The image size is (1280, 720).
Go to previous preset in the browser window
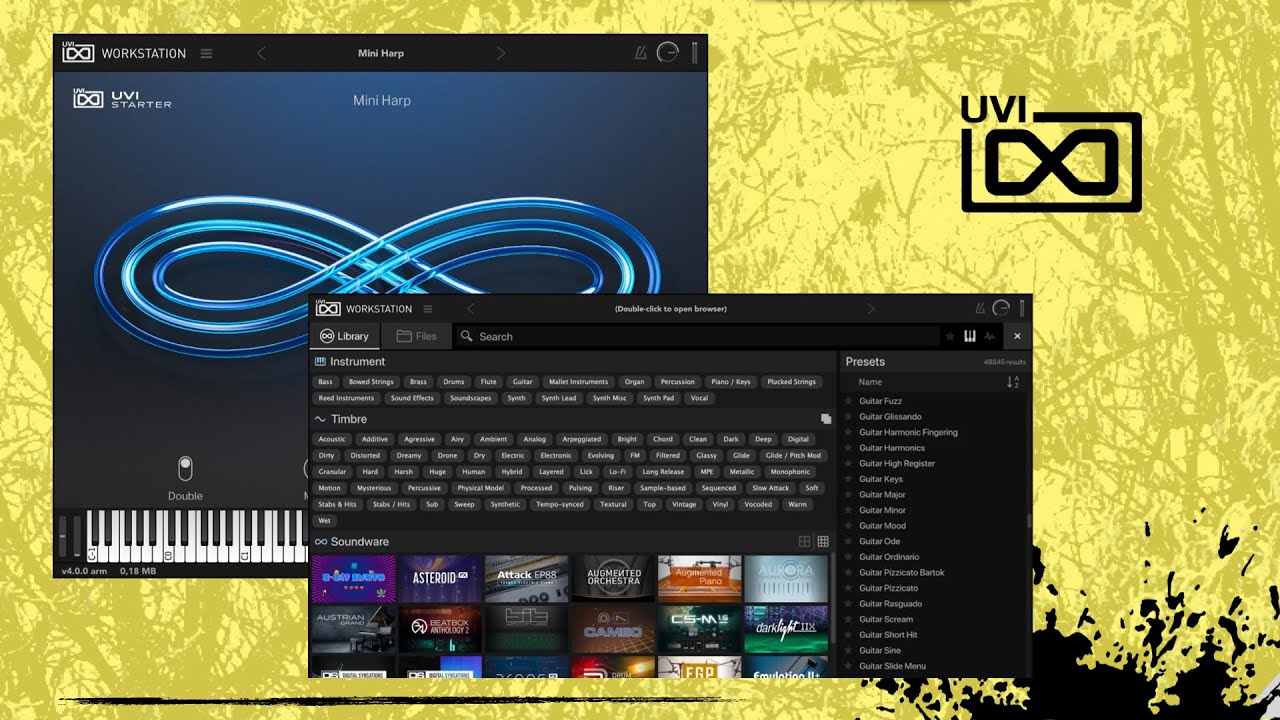(471, 309)
